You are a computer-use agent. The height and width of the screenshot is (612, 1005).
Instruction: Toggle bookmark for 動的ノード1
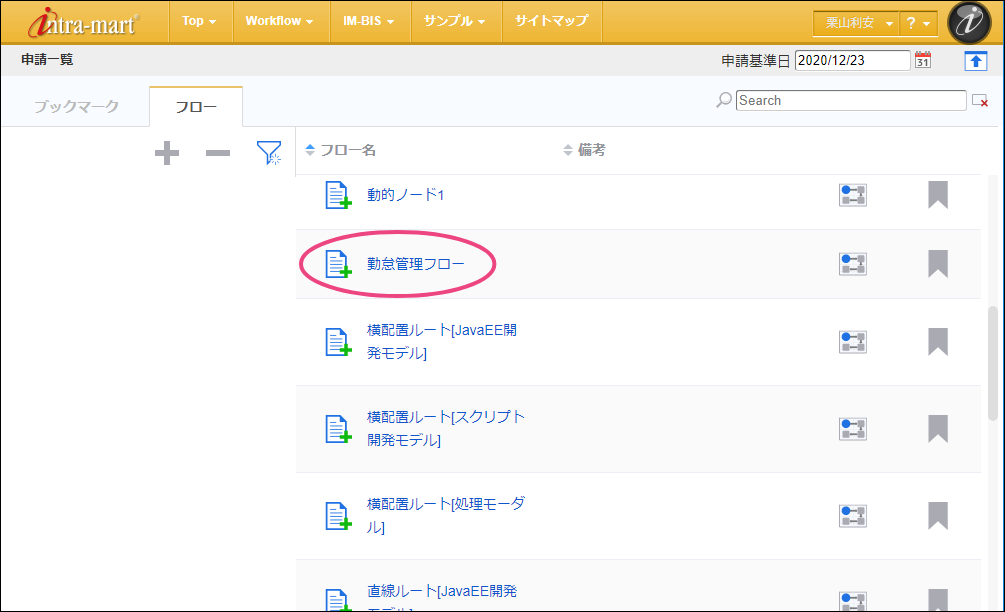(x=937, y=195)
